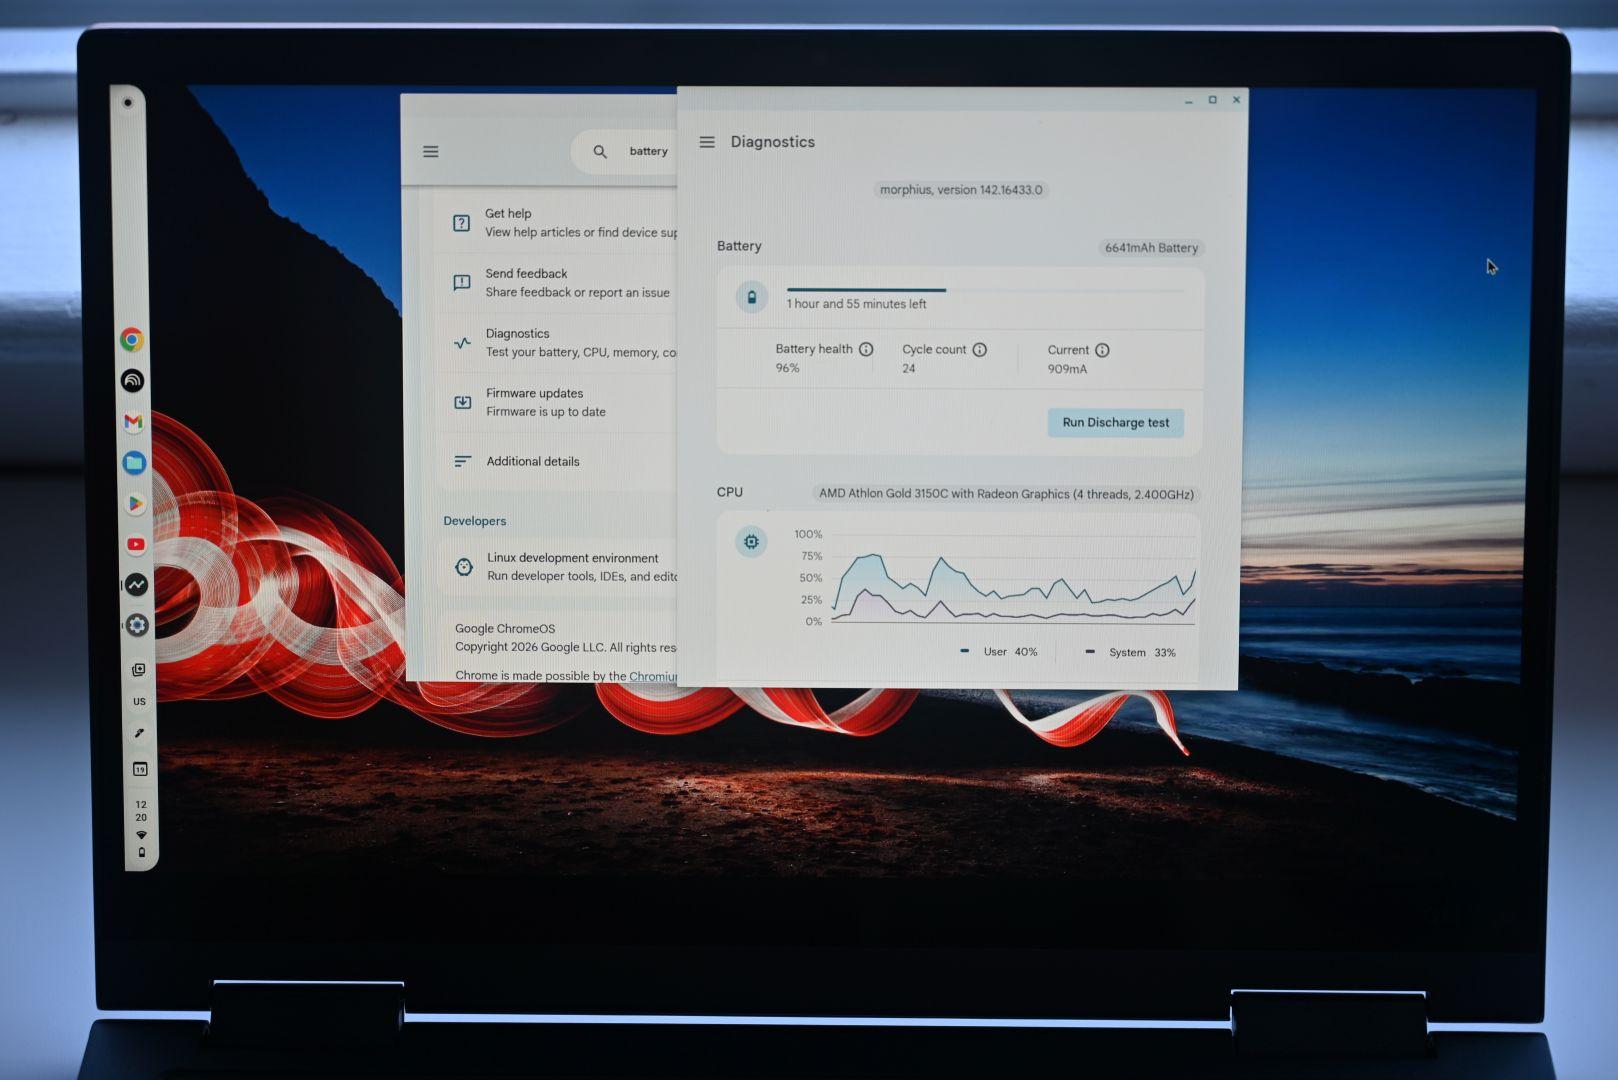The image size is (1618, 1080).
Task: Open the Settings window hamburger menu
Action: click(431, 152)
